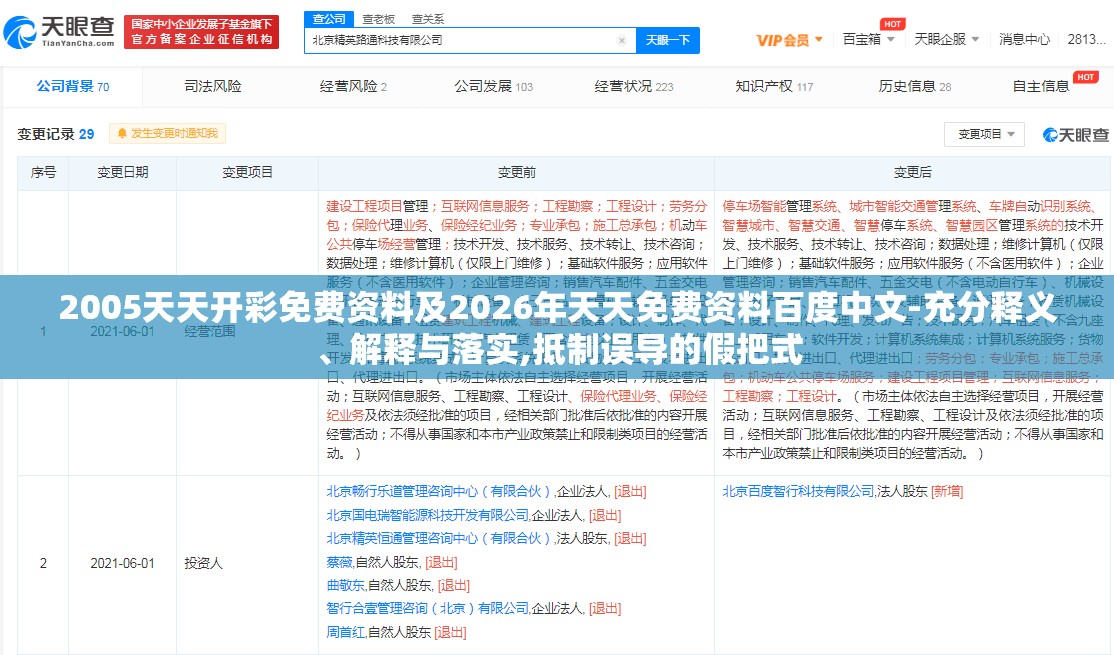Select the 自主信息 tab
Screen dimensions: 1114x655
point(1041,87)
